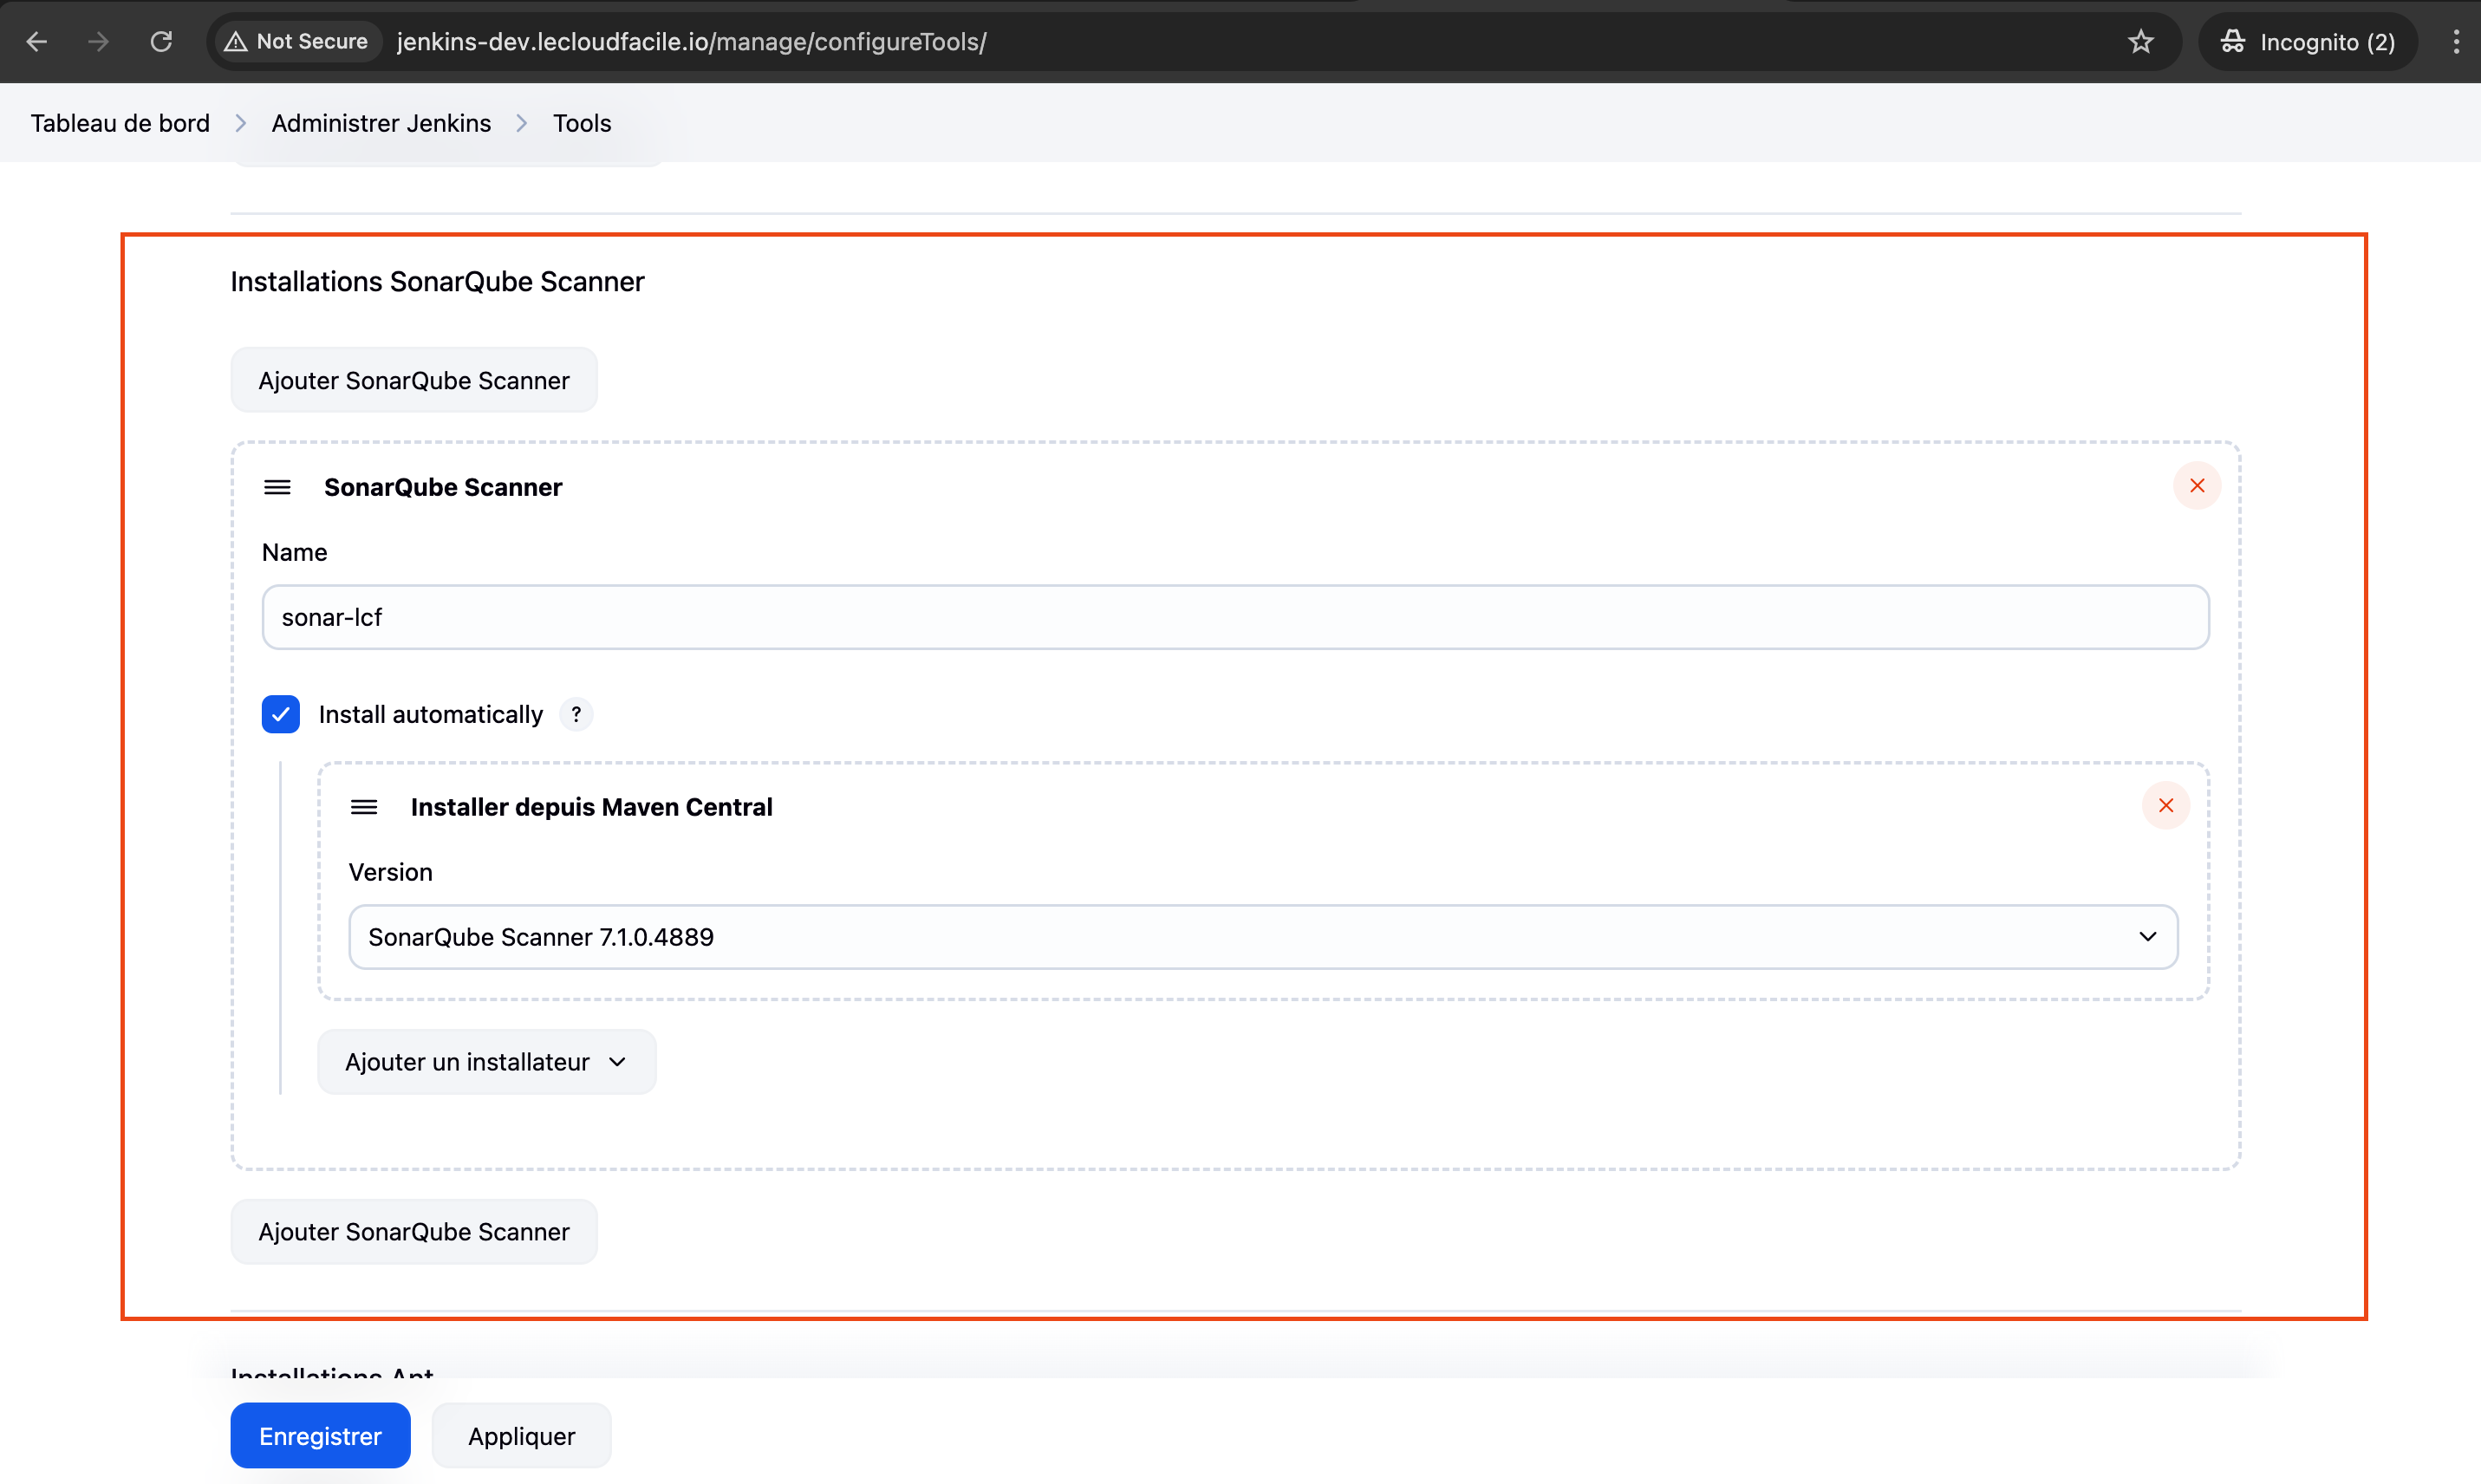Click the Enregistrer button
The image size is (2481, 1484).
[320, 1436]
